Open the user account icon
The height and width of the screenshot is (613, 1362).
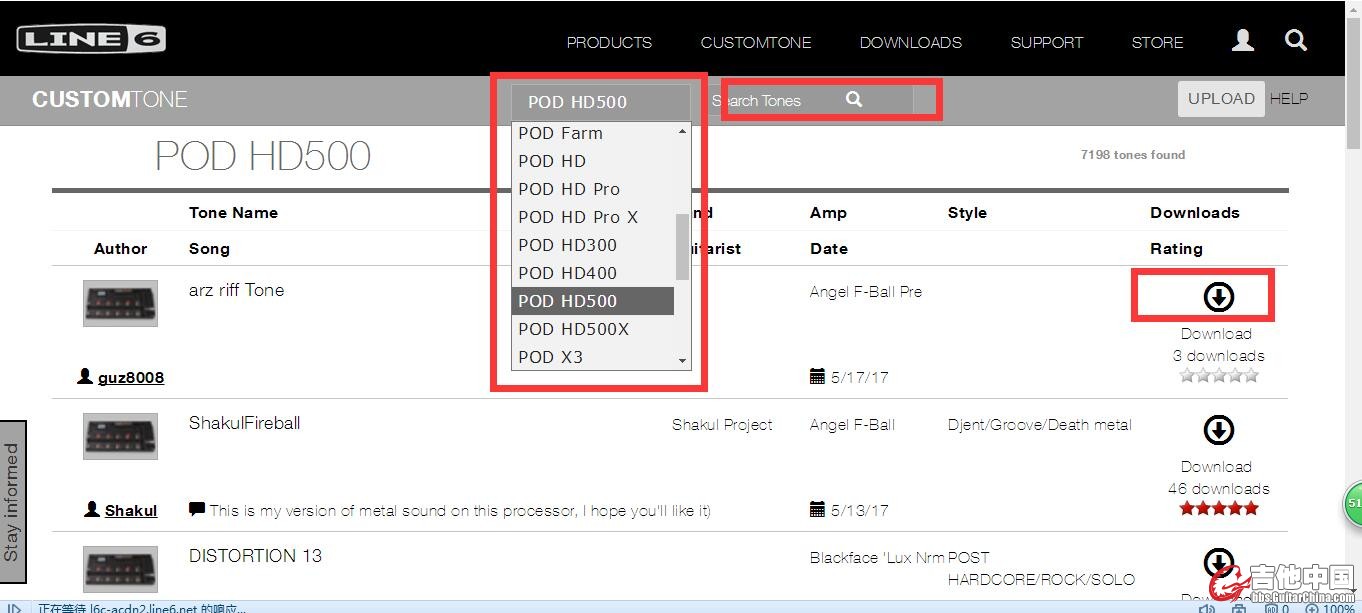[x=1243, y=40]
